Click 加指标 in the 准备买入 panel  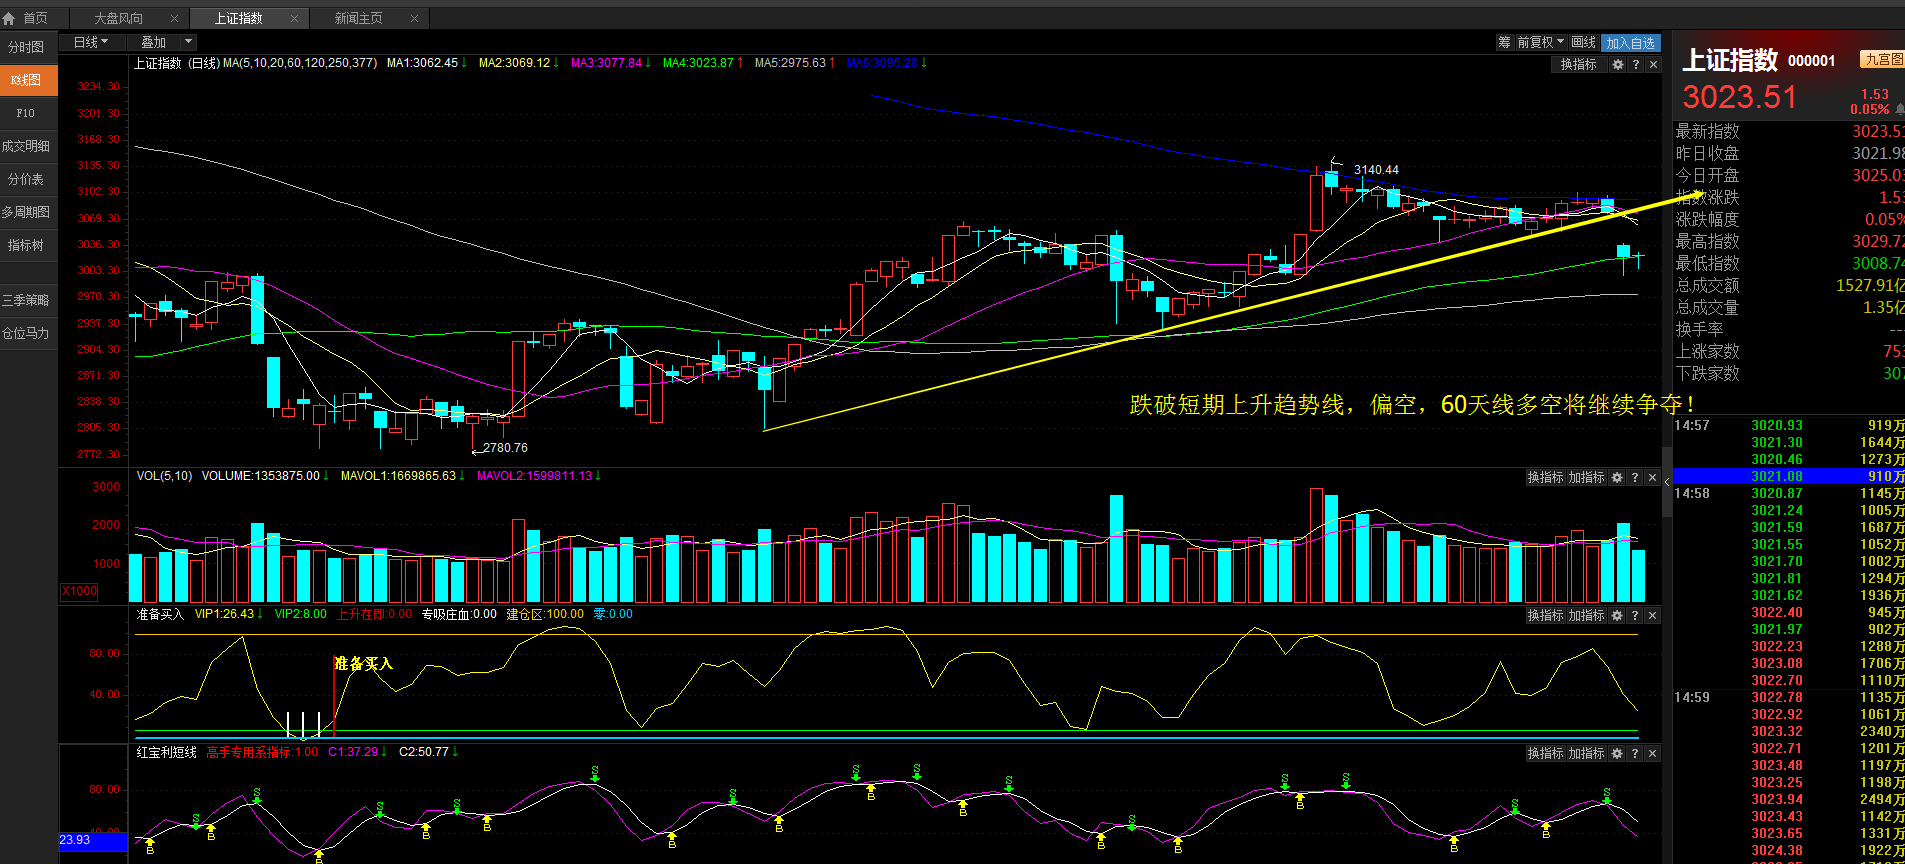pyautogui.click(x=1586, y=616)
